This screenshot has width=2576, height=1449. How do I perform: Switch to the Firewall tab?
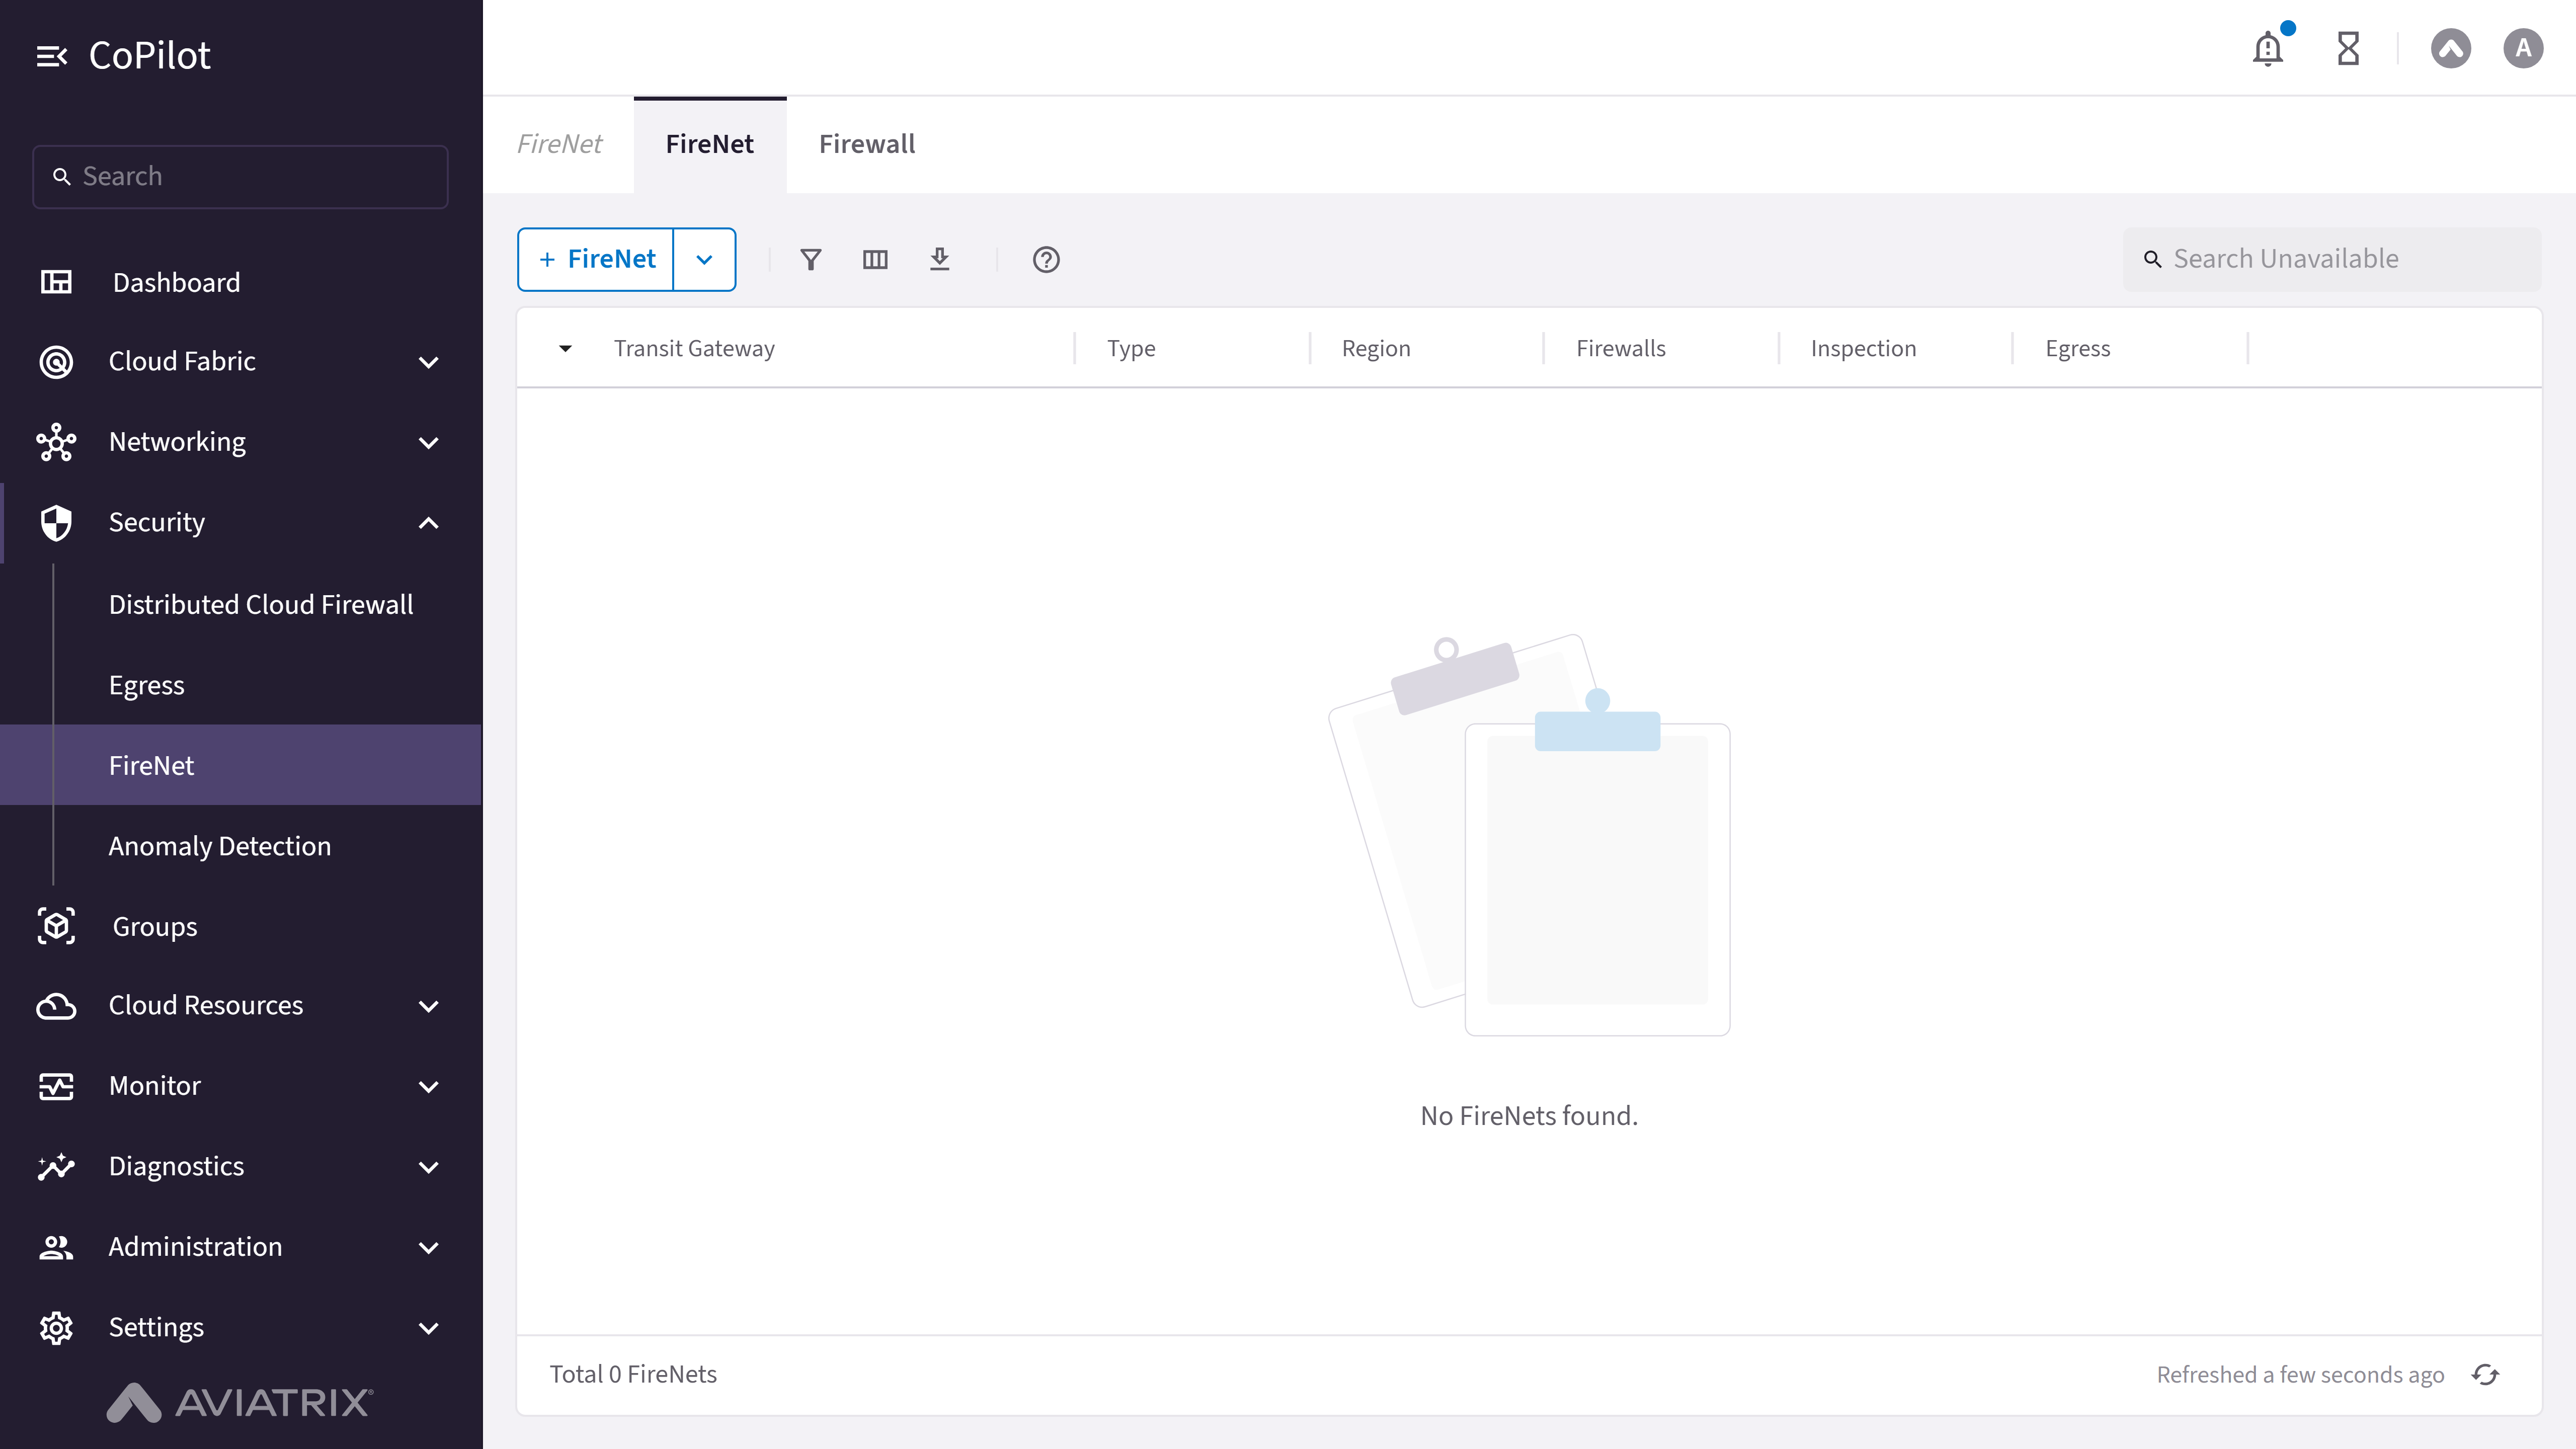(866, 144)
